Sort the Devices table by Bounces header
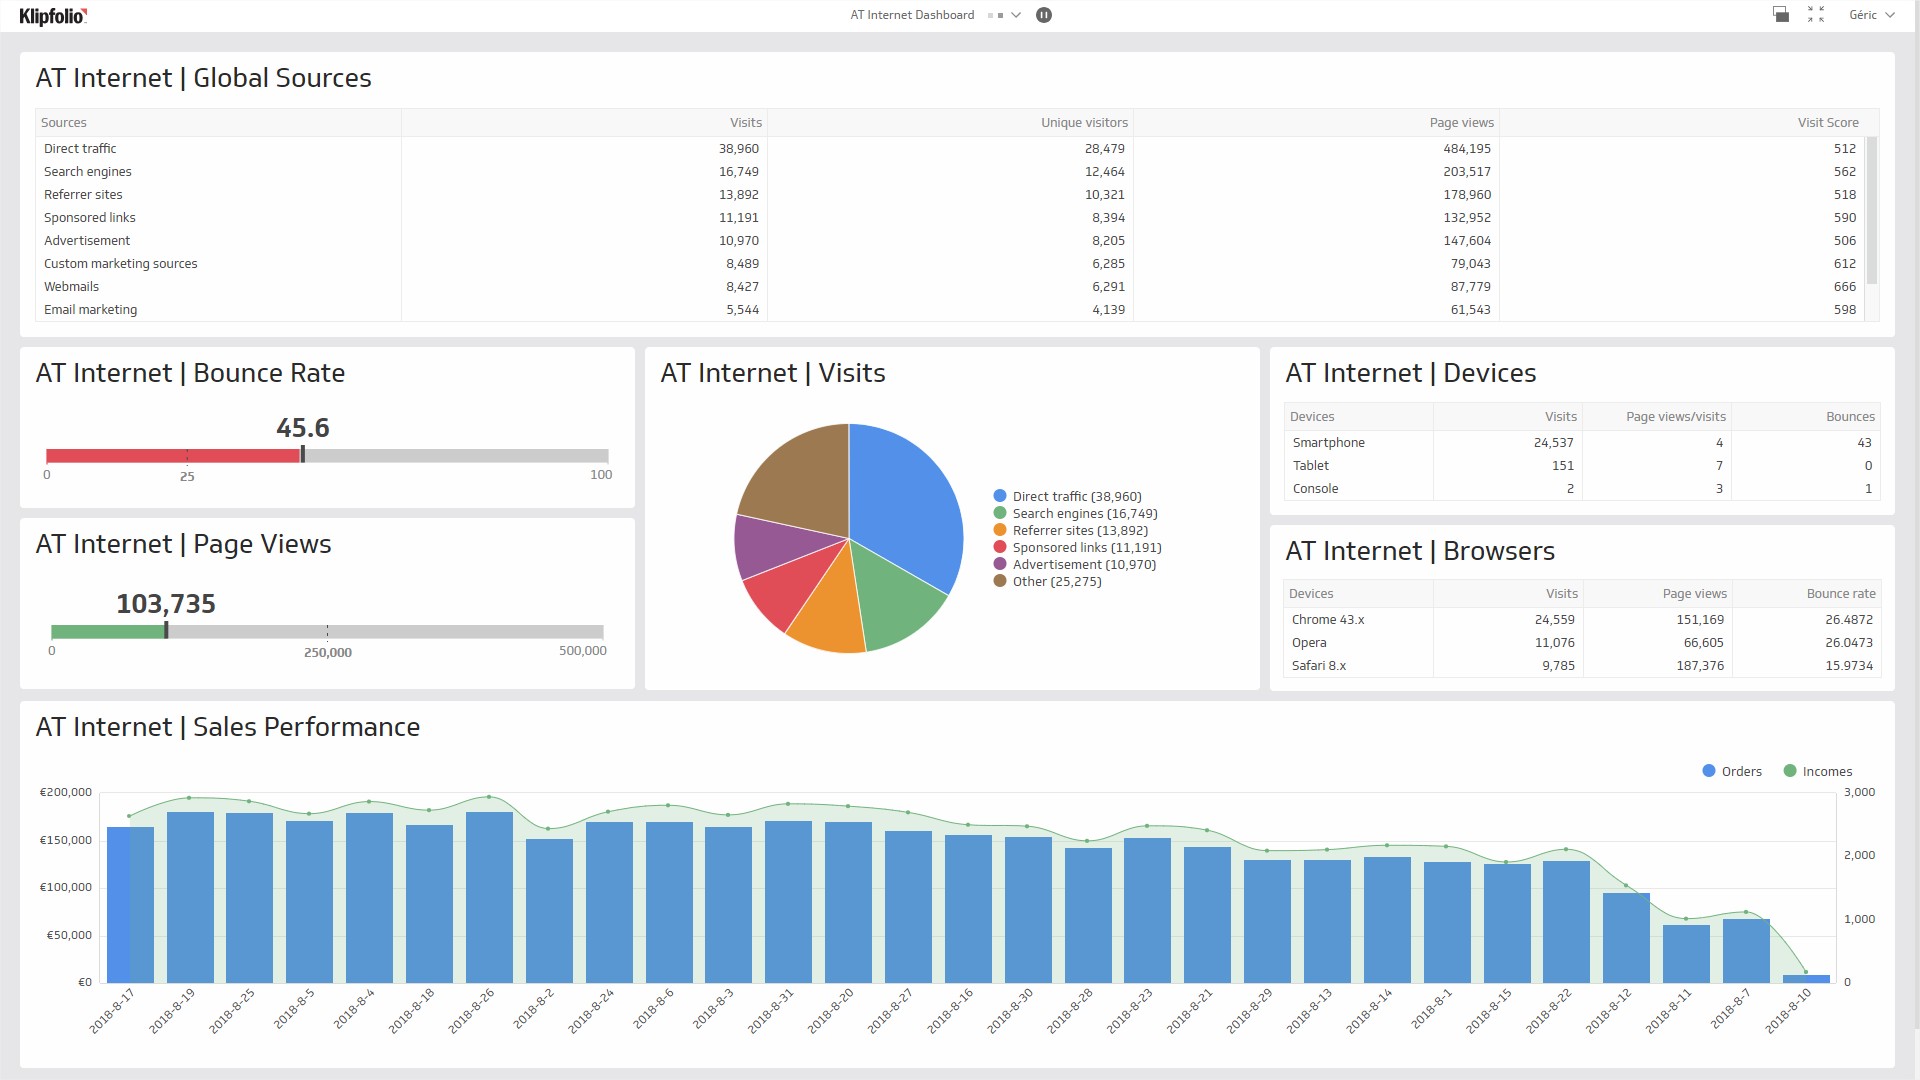The height and width of the screenshot is (1080, 1920). (1805, 416)
